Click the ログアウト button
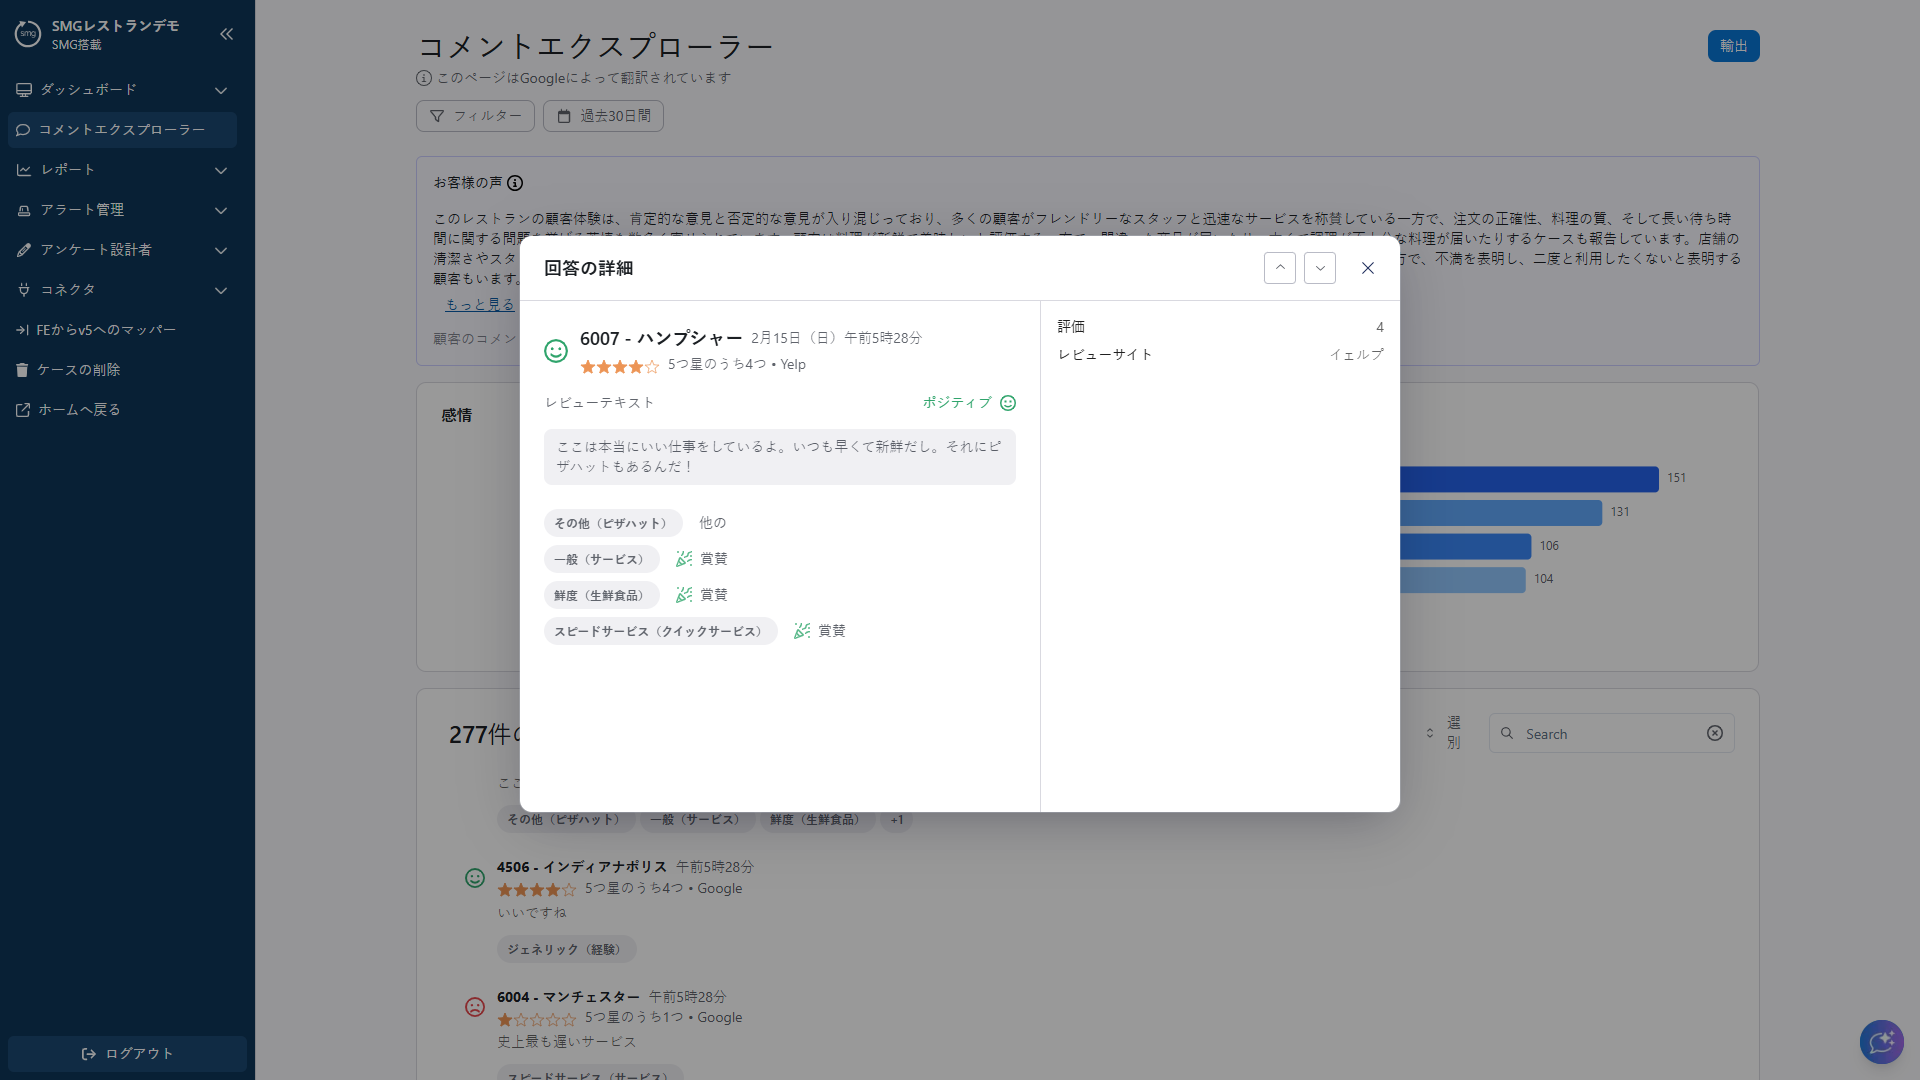 click(x=127, y=1053)
